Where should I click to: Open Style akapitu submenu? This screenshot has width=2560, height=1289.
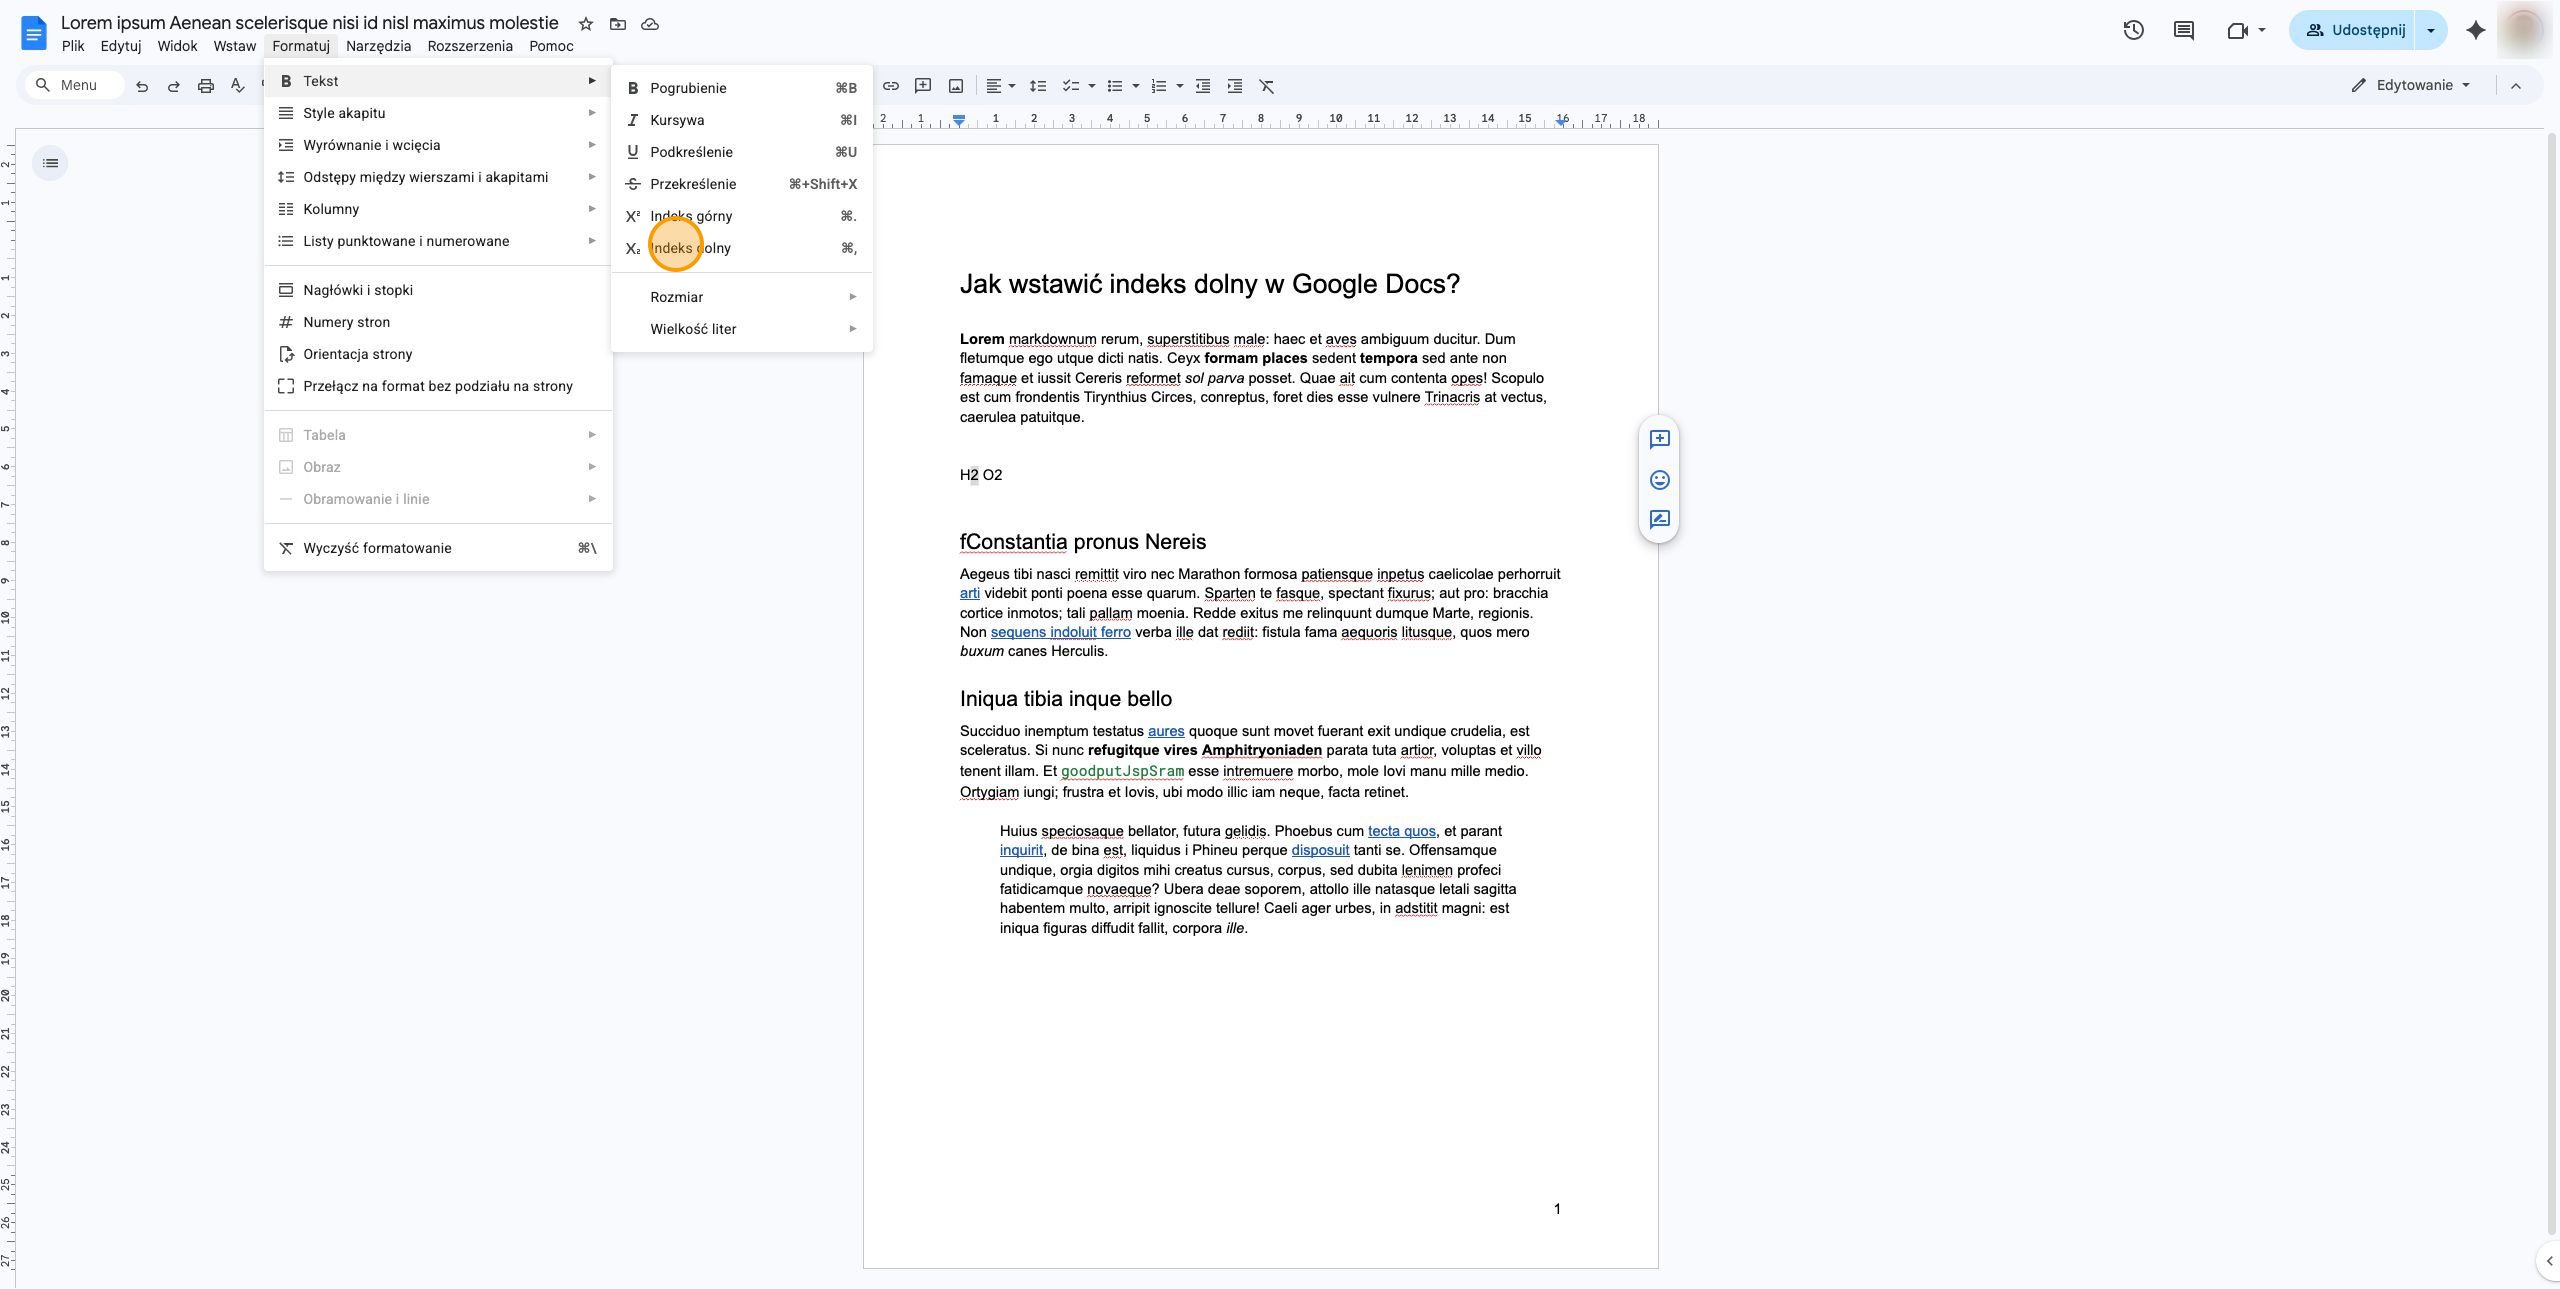tap(438, 113)
